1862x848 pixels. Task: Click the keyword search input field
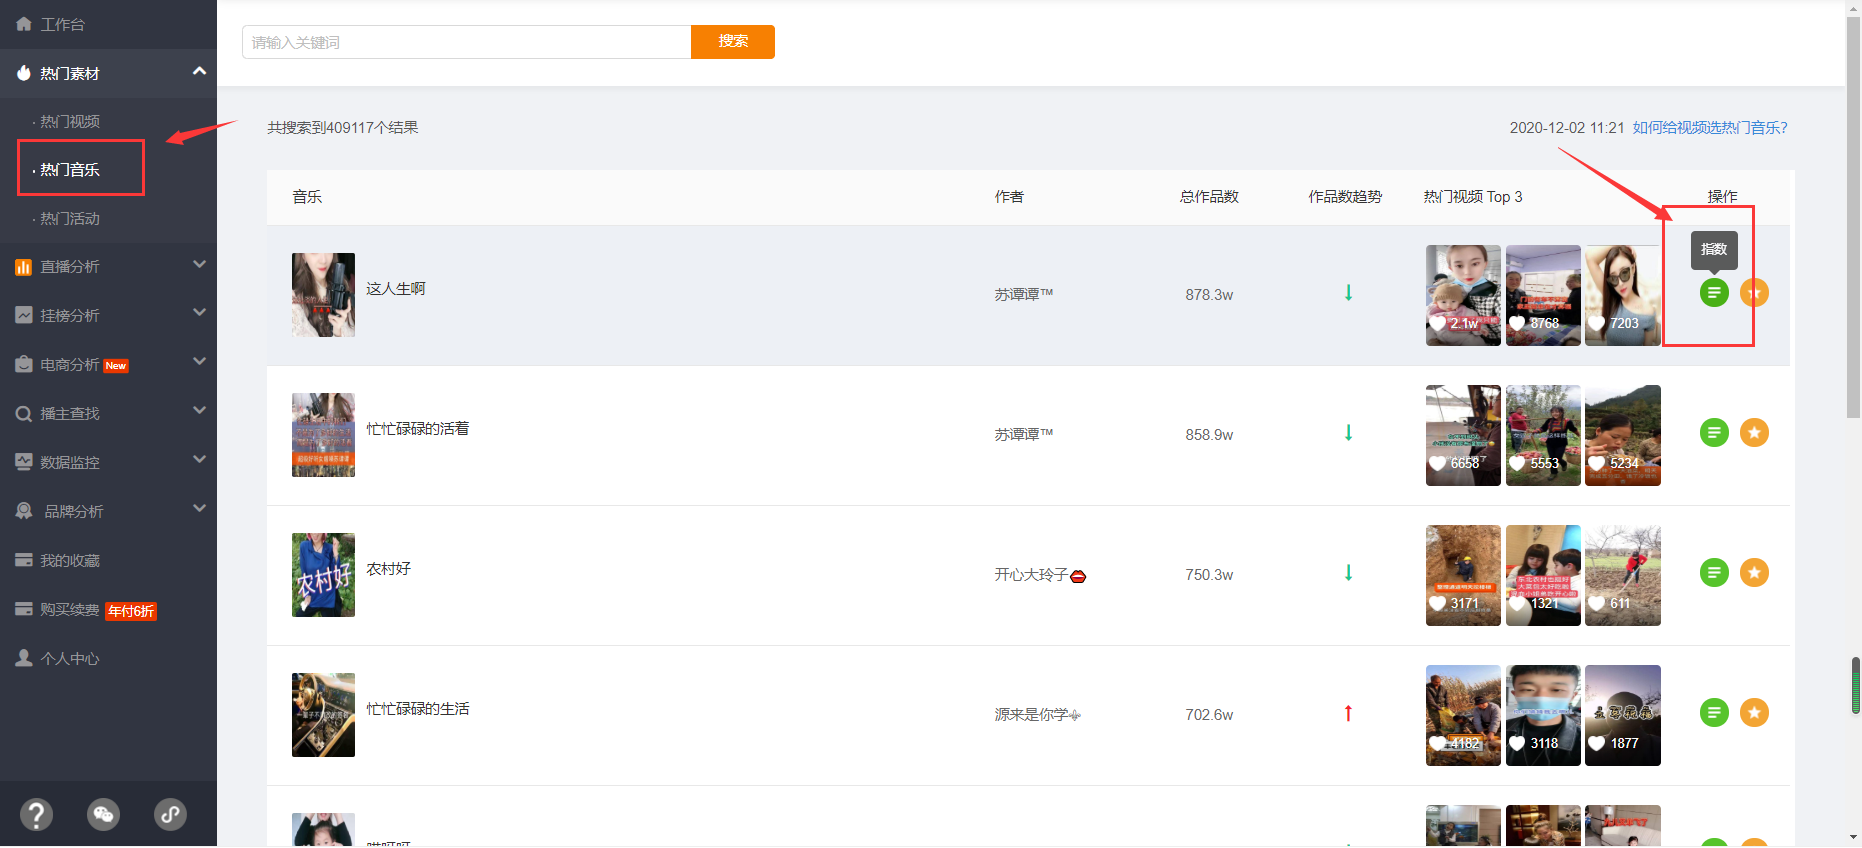pyautogui.click(x=466, y=42)
